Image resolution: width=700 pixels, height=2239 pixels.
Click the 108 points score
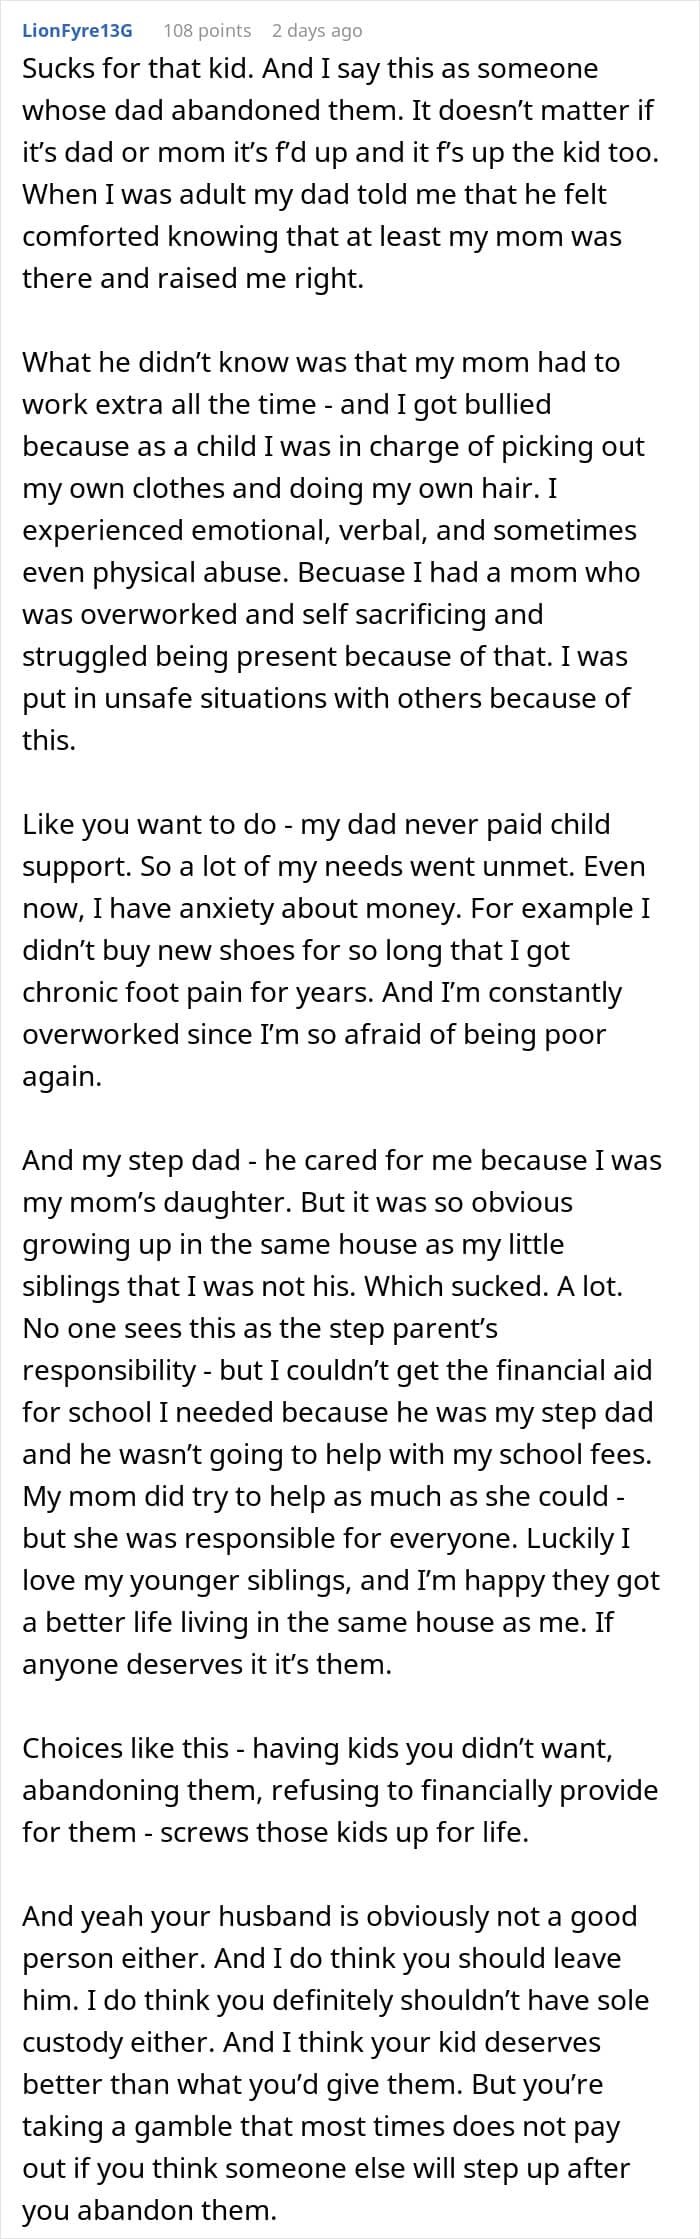click(207, 31)
